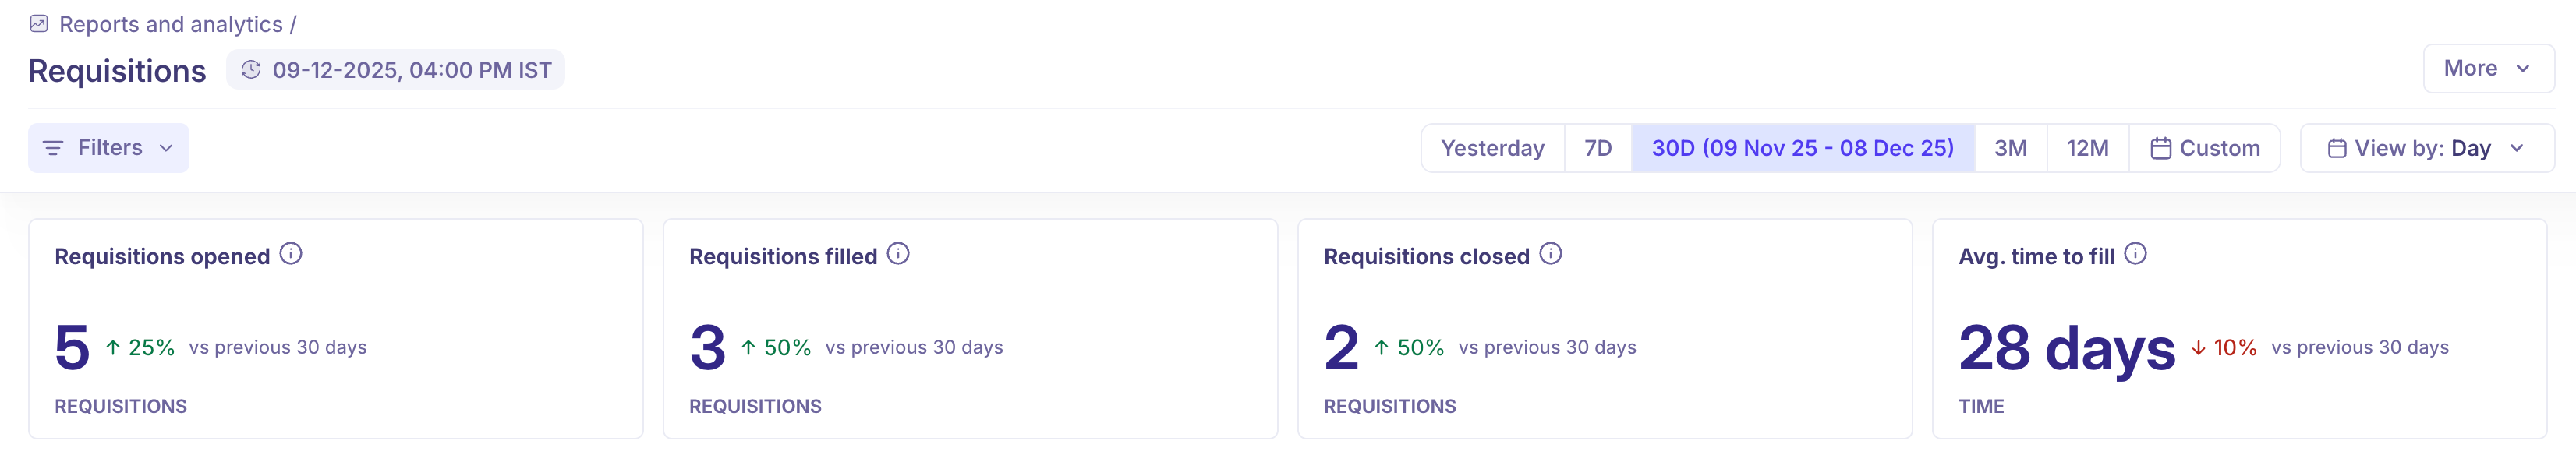This screenshot has width=2576, height=455.
Task: Expand the Filters dropdown
Action: coord(109,148)
